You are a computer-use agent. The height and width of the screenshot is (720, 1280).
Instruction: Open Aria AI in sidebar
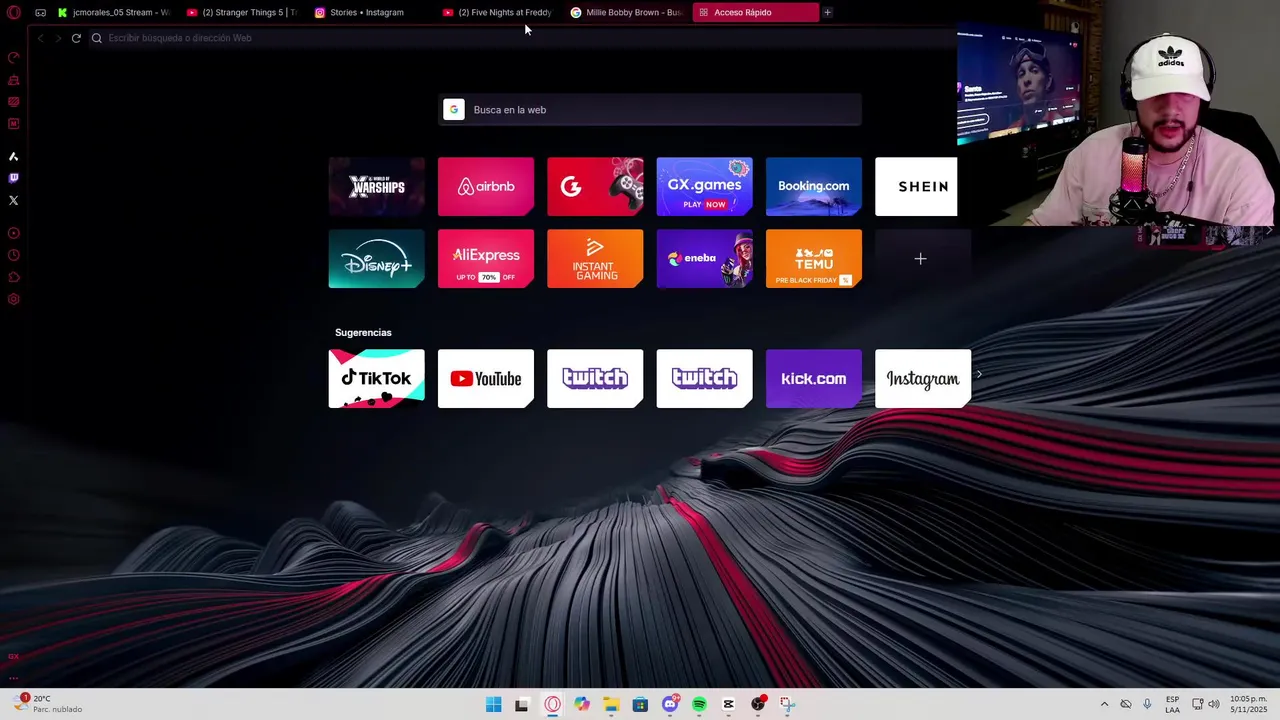14,156
